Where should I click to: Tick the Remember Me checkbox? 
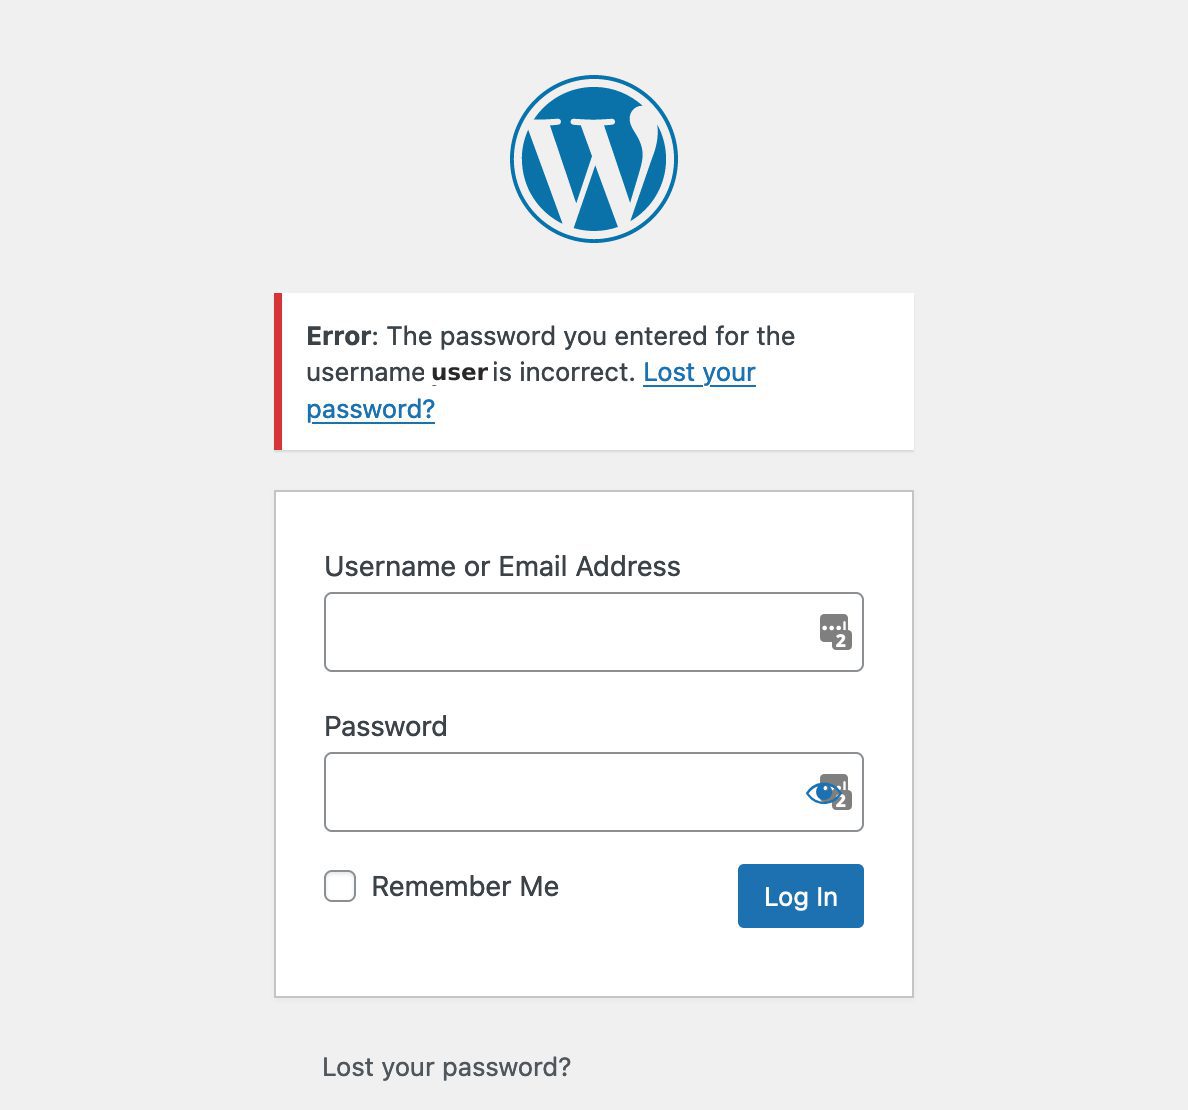click(x=340, y=886)
